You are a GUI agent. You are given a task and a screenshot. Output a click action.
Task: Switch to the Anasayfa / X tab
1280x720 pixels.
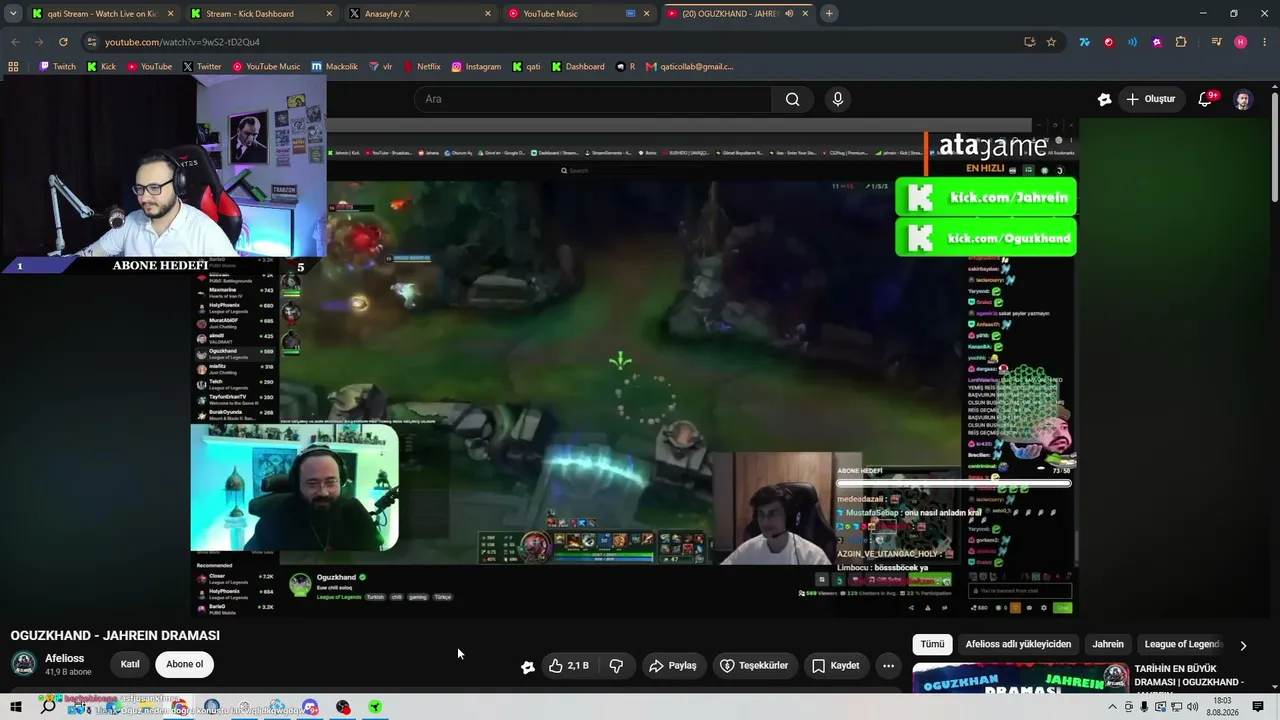pos(421,14)
